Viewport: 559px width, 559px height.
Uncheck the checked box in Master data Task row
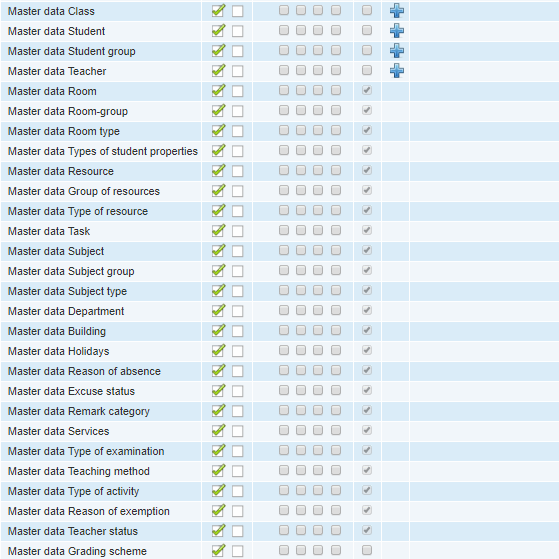(366, 230)
